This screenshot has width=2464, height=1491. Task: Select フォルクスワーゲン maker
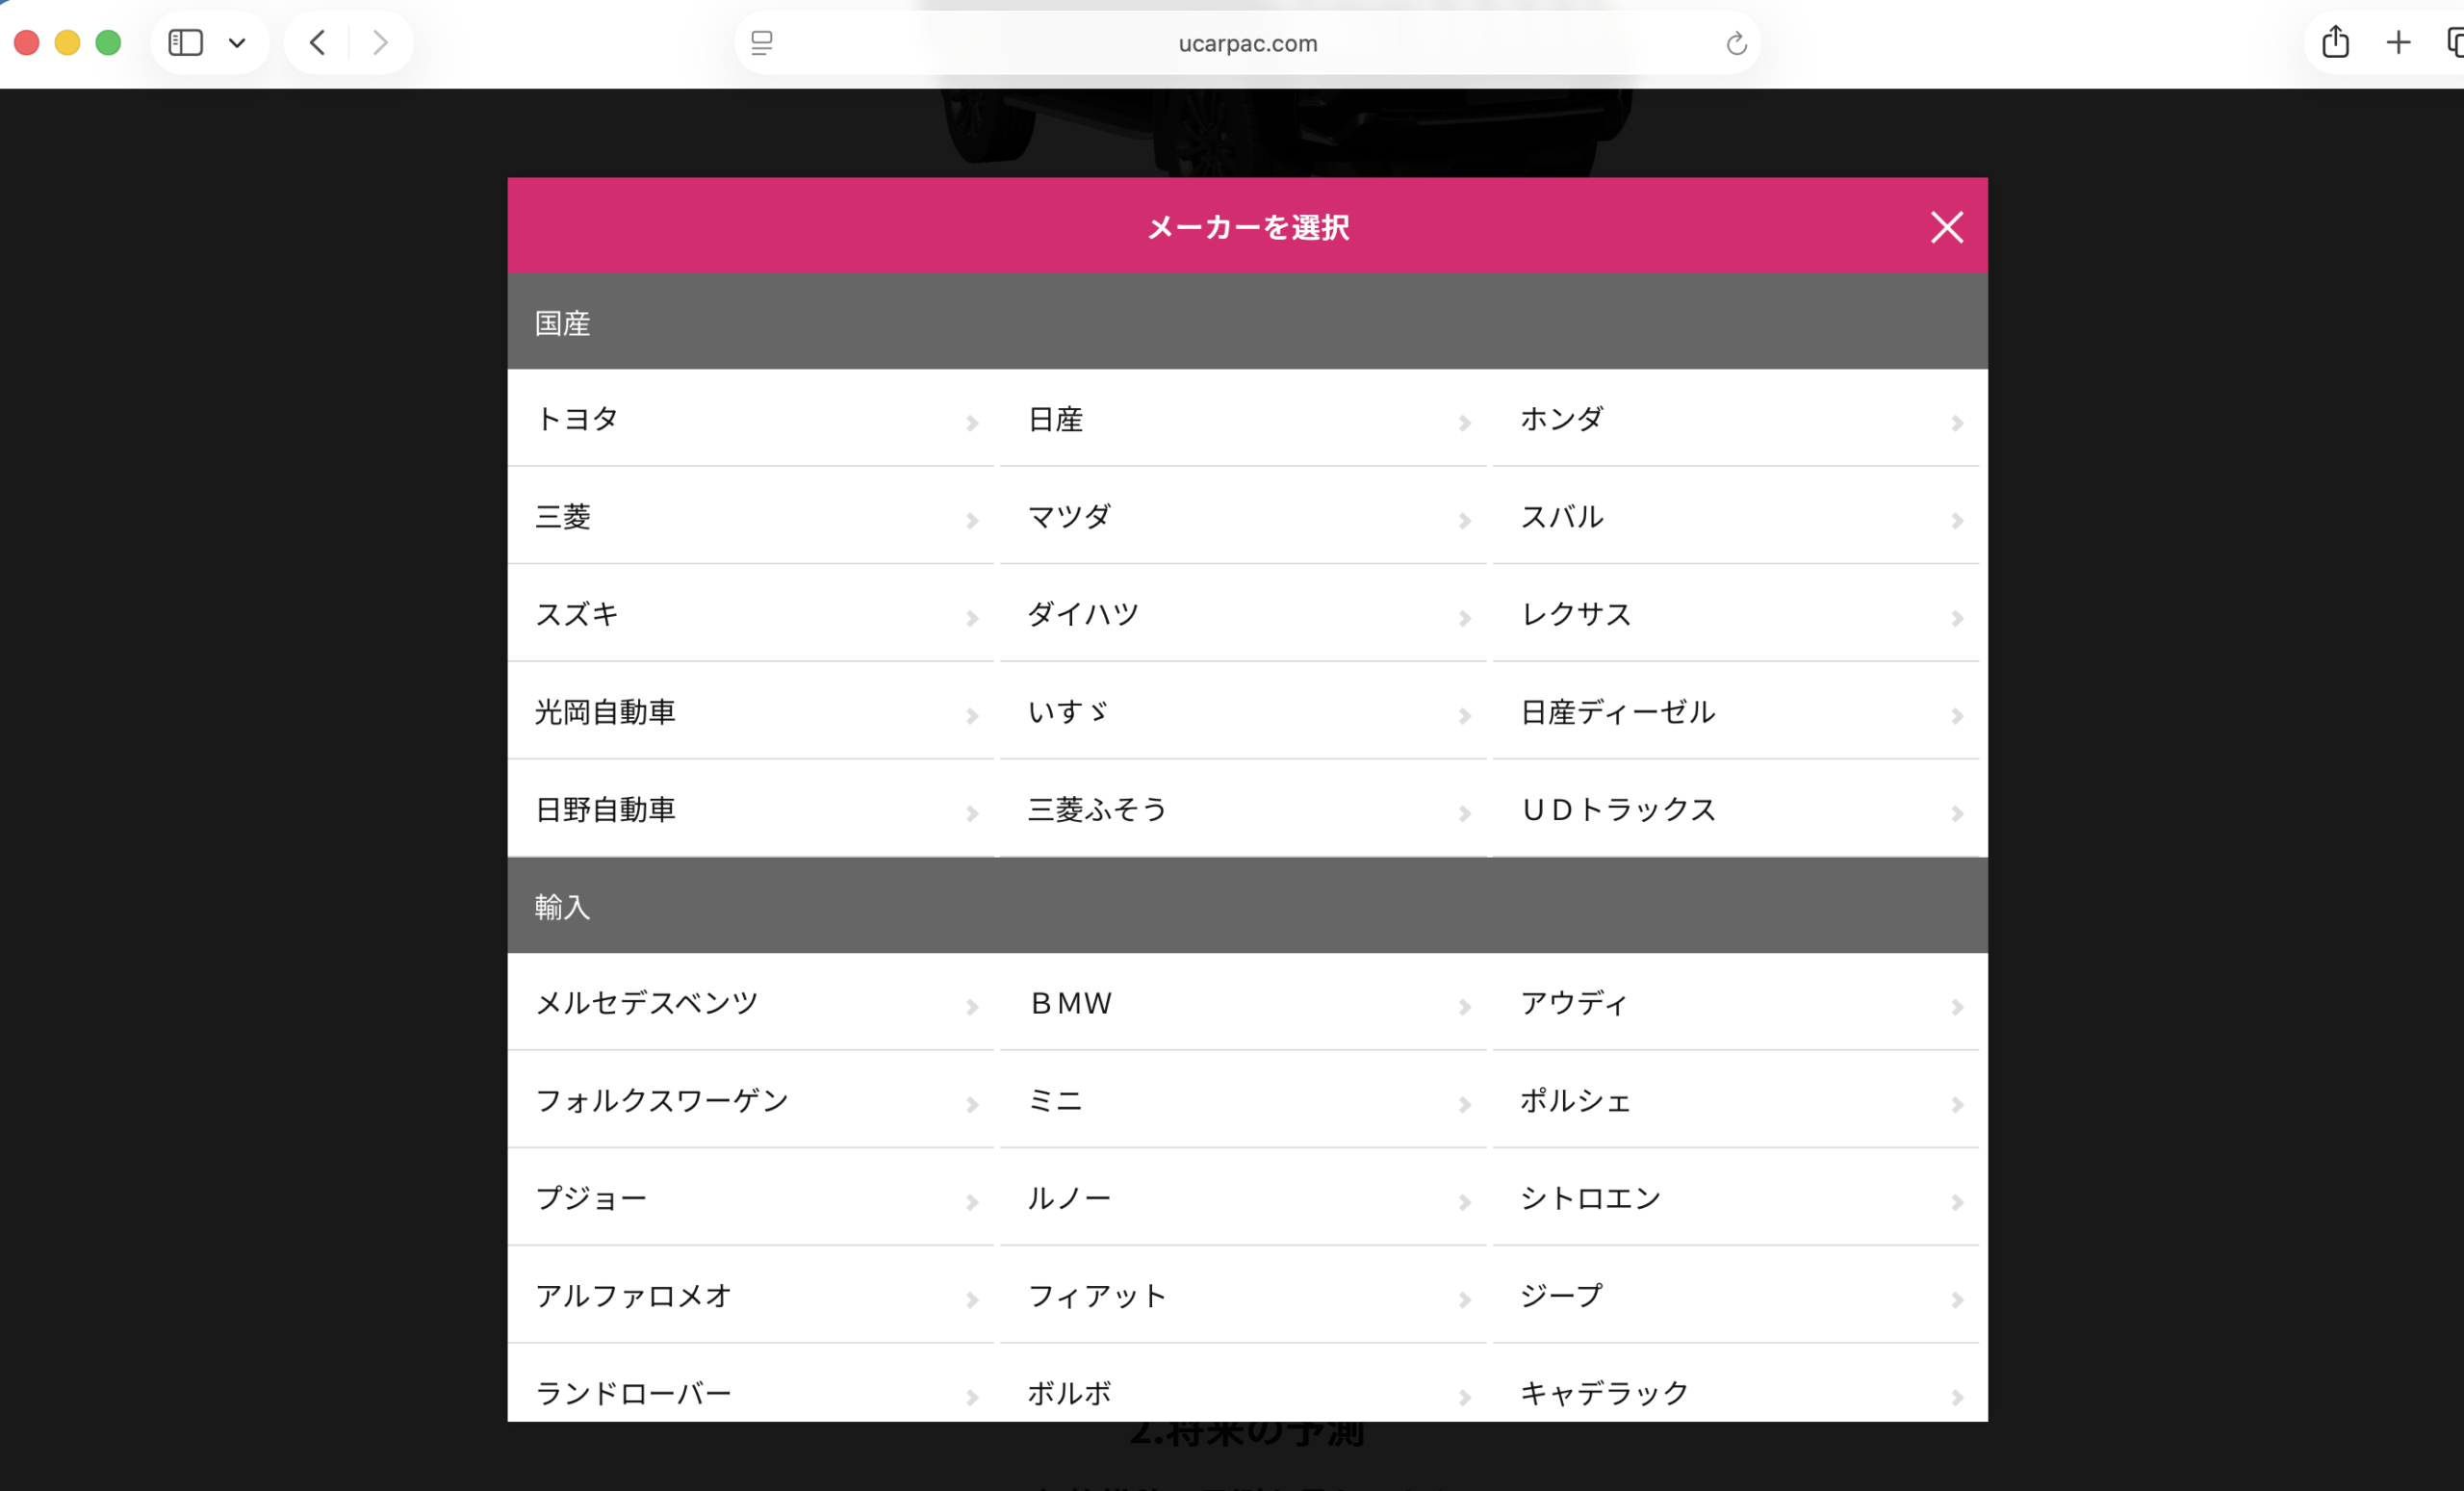click(751, 1101)
